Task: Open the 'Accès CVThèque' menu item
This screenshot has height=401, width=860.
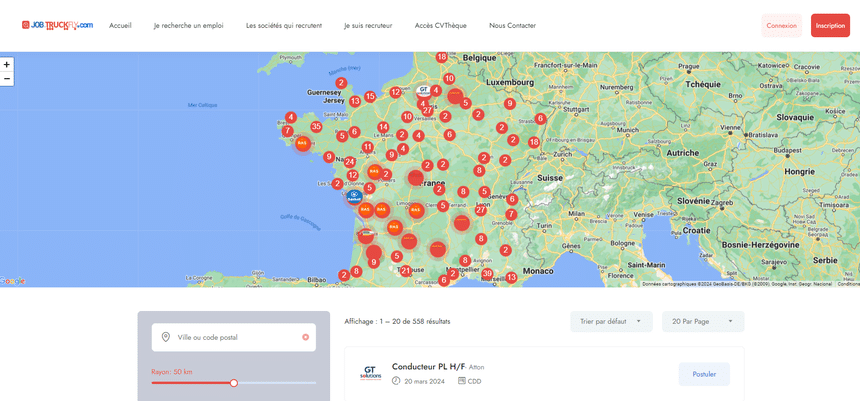Action: (x=440, y=25)
